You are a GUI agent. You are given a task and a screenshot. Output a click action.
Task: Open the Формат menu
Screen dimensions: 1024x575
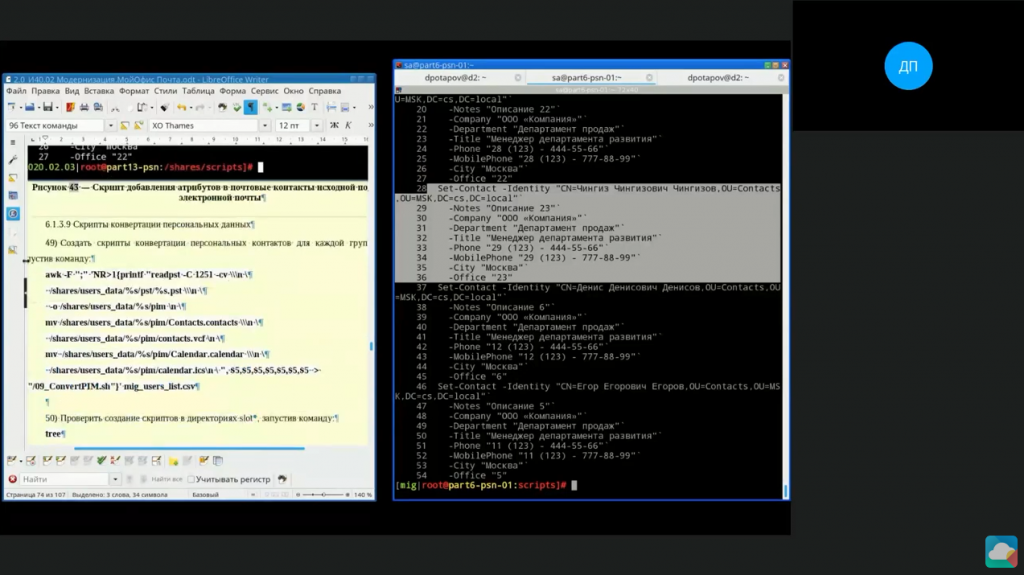tap(134, 91)
